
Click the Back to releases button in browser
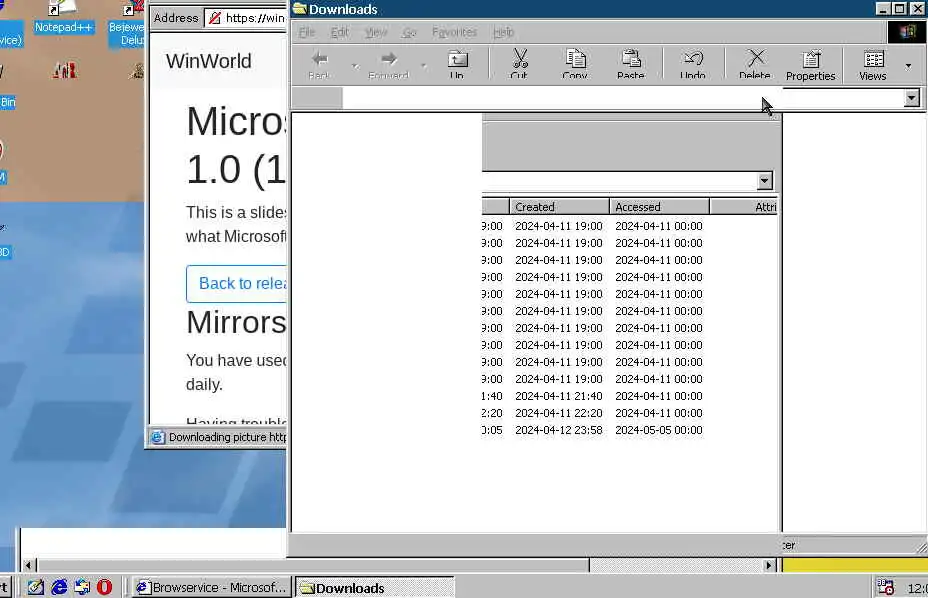point(237,284)
